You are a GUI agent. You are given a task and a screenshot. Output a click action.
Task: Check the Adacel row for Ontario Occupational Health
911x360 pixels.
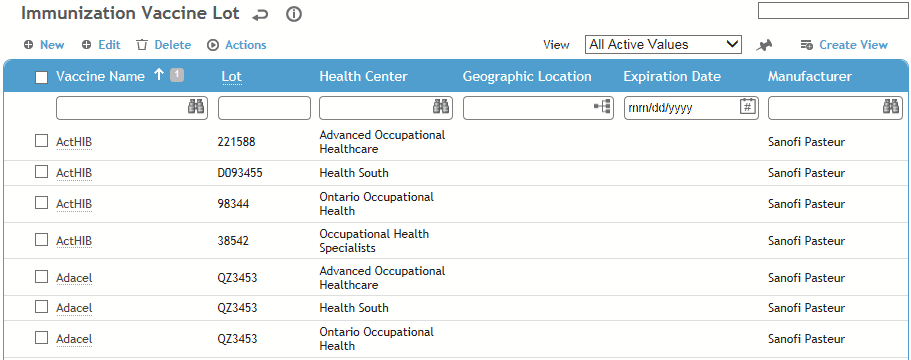[41, 337]
